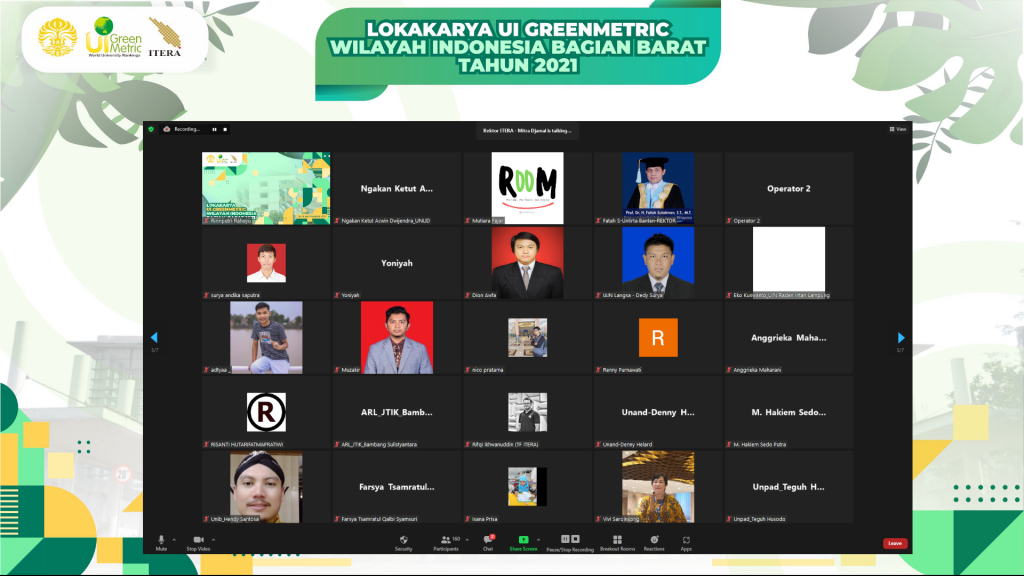This screenshot has width=1024, height=576.
Task: Select Lokakarya poster participant tile
Action: (266, 188)
